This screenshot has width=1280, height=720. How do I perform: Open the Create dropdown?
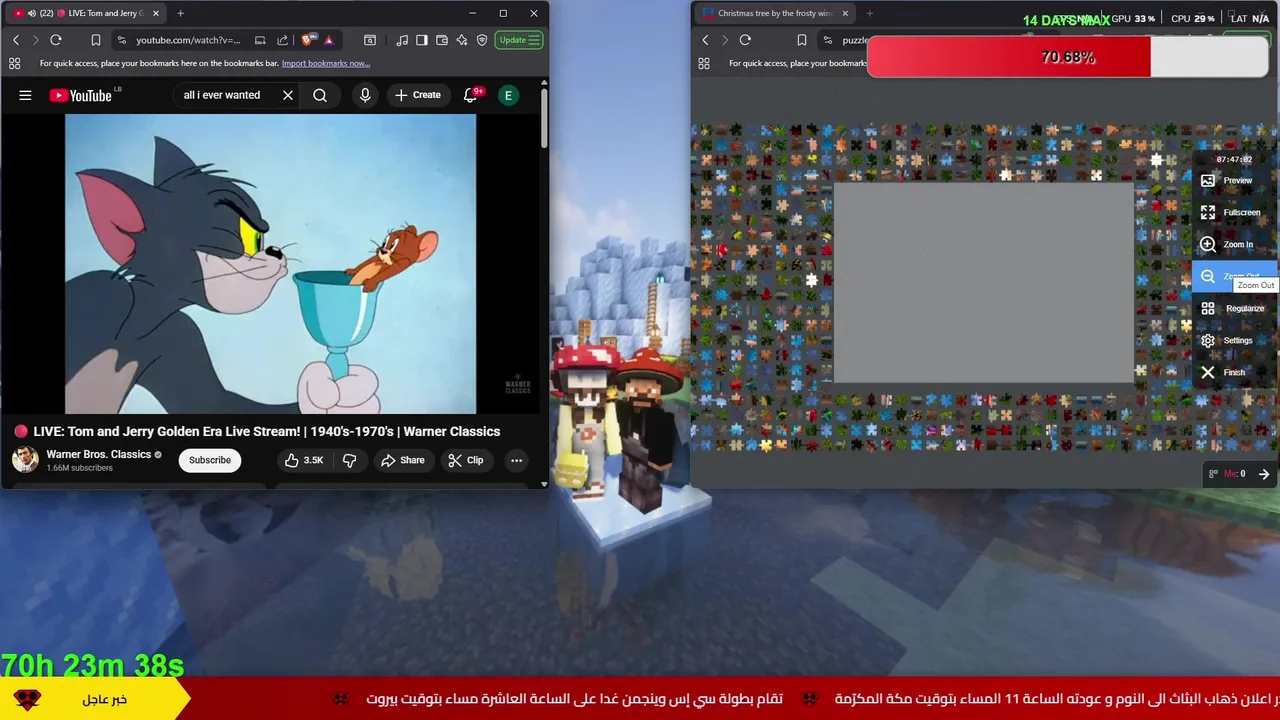[418, 95]
